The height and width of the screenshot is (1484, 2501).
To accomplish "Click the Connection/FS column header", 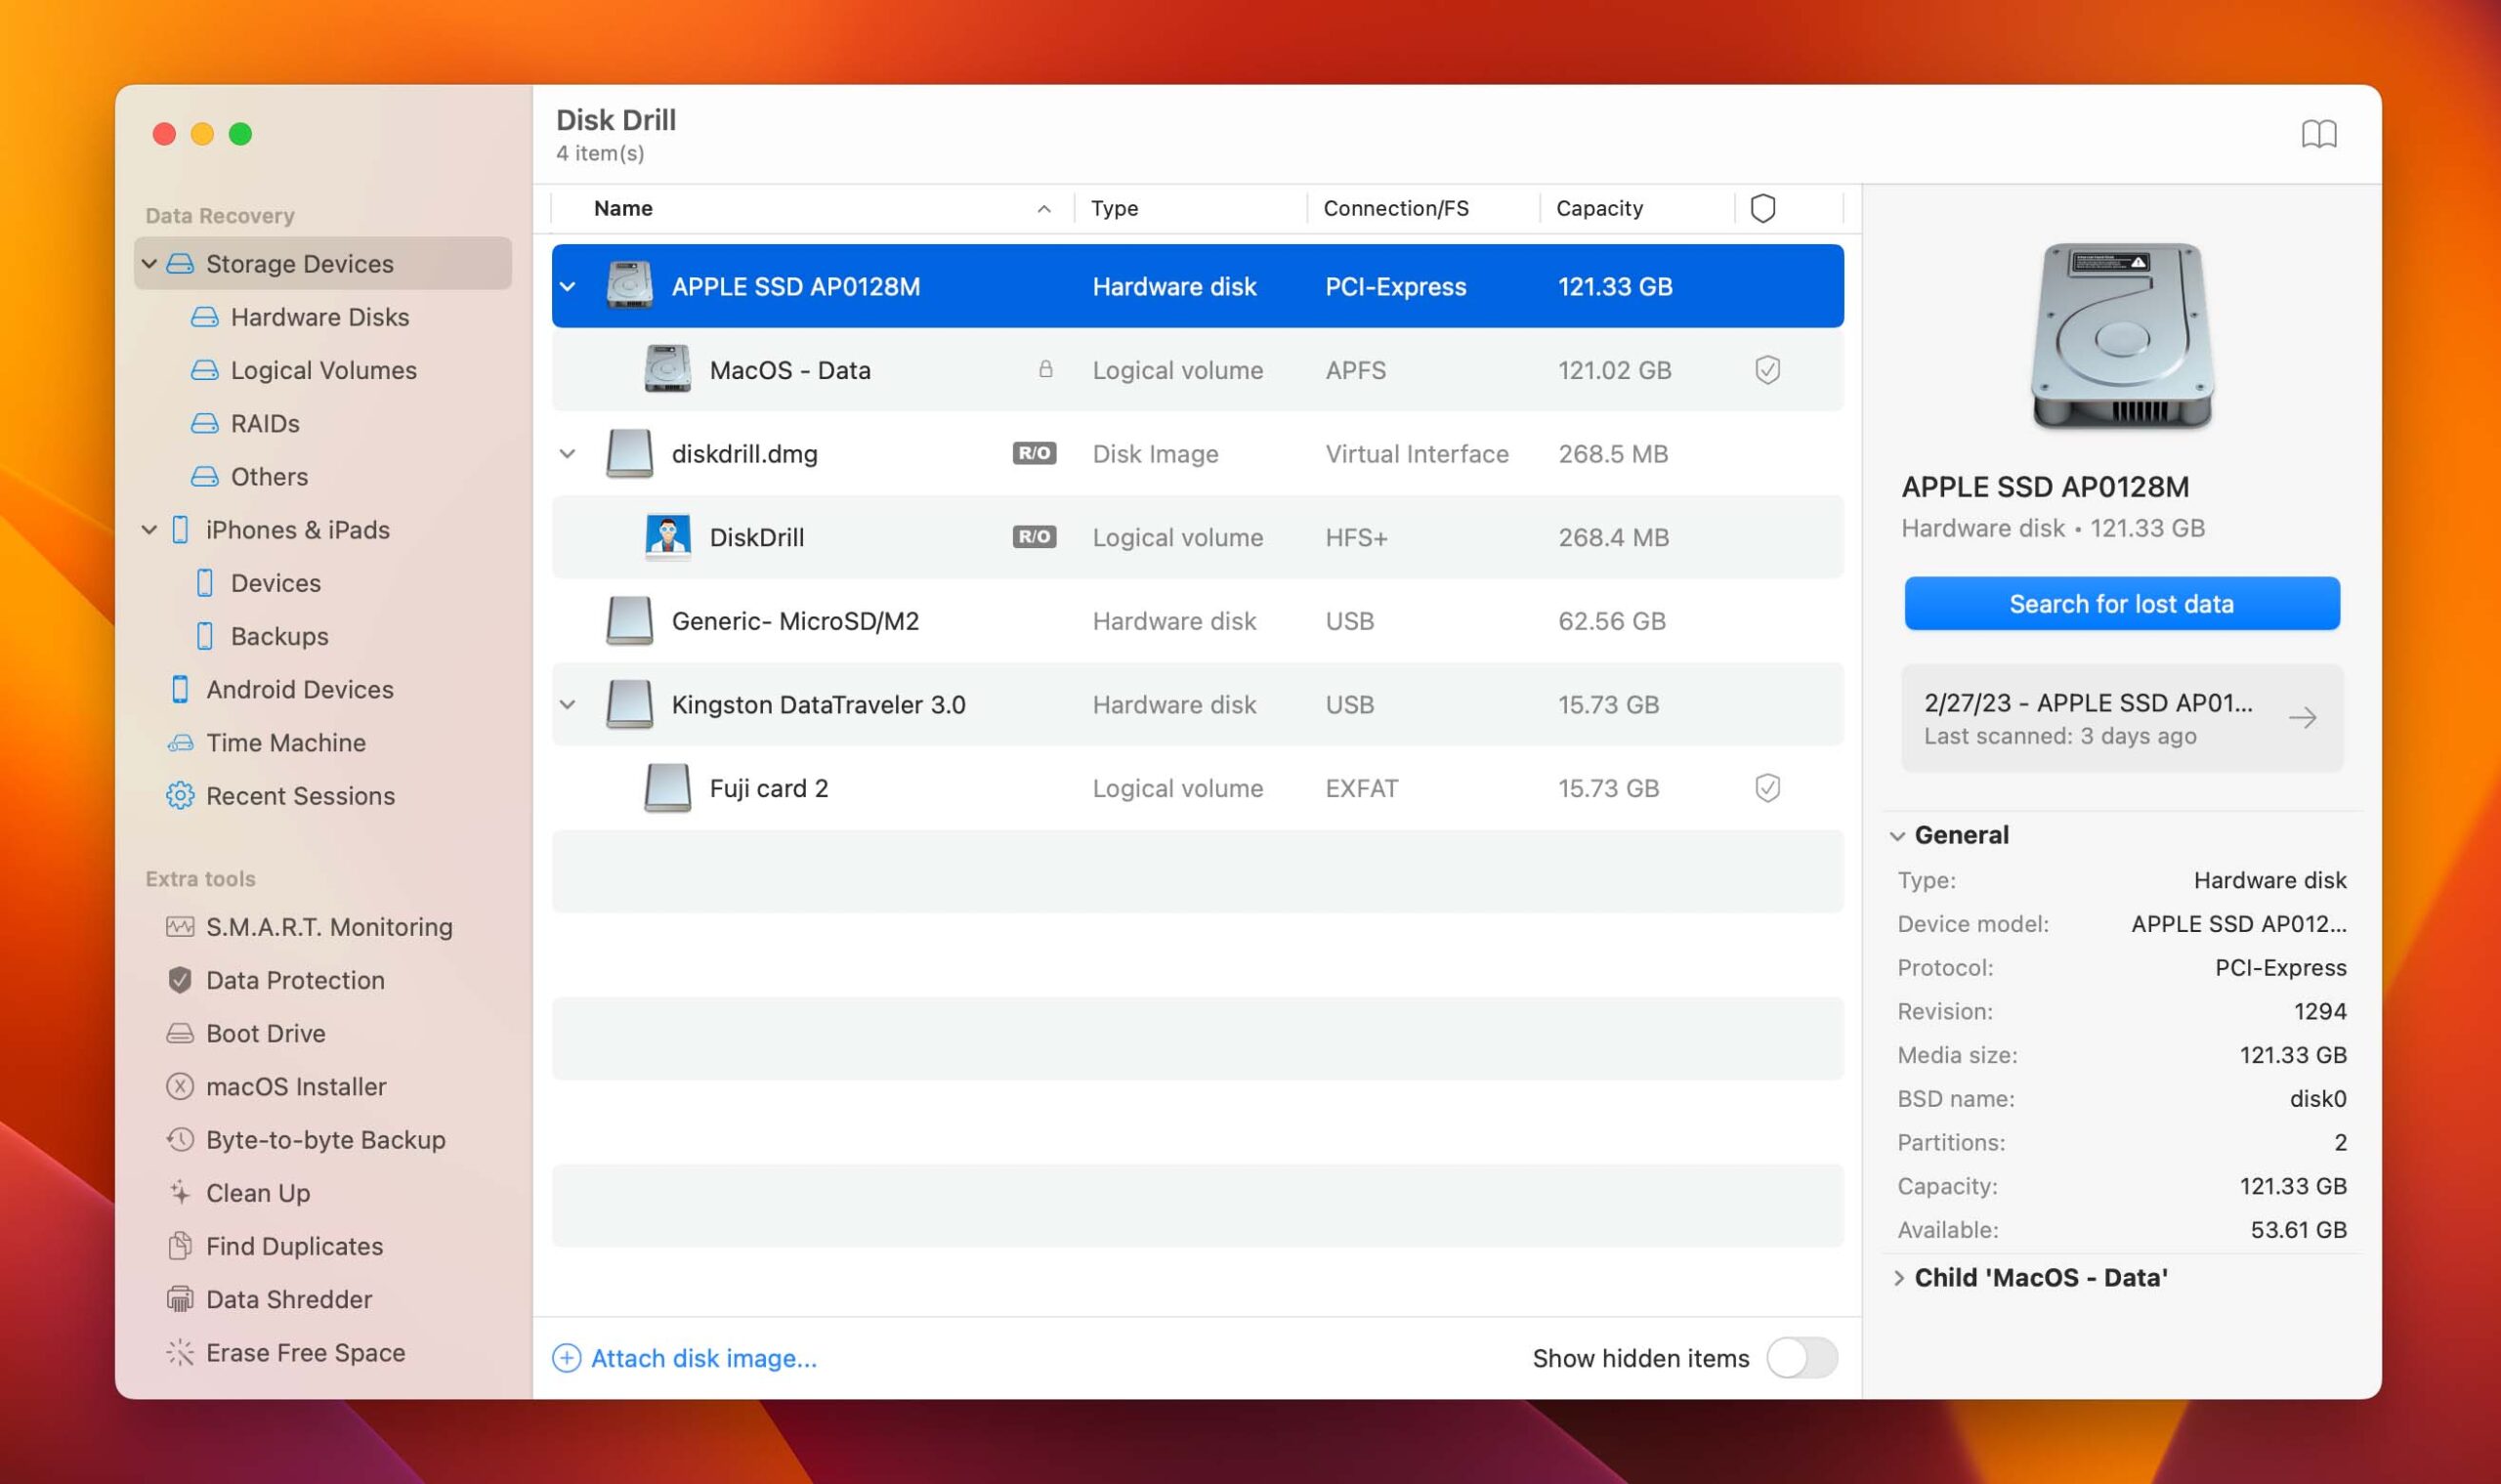I will (x=1423, y=208).
